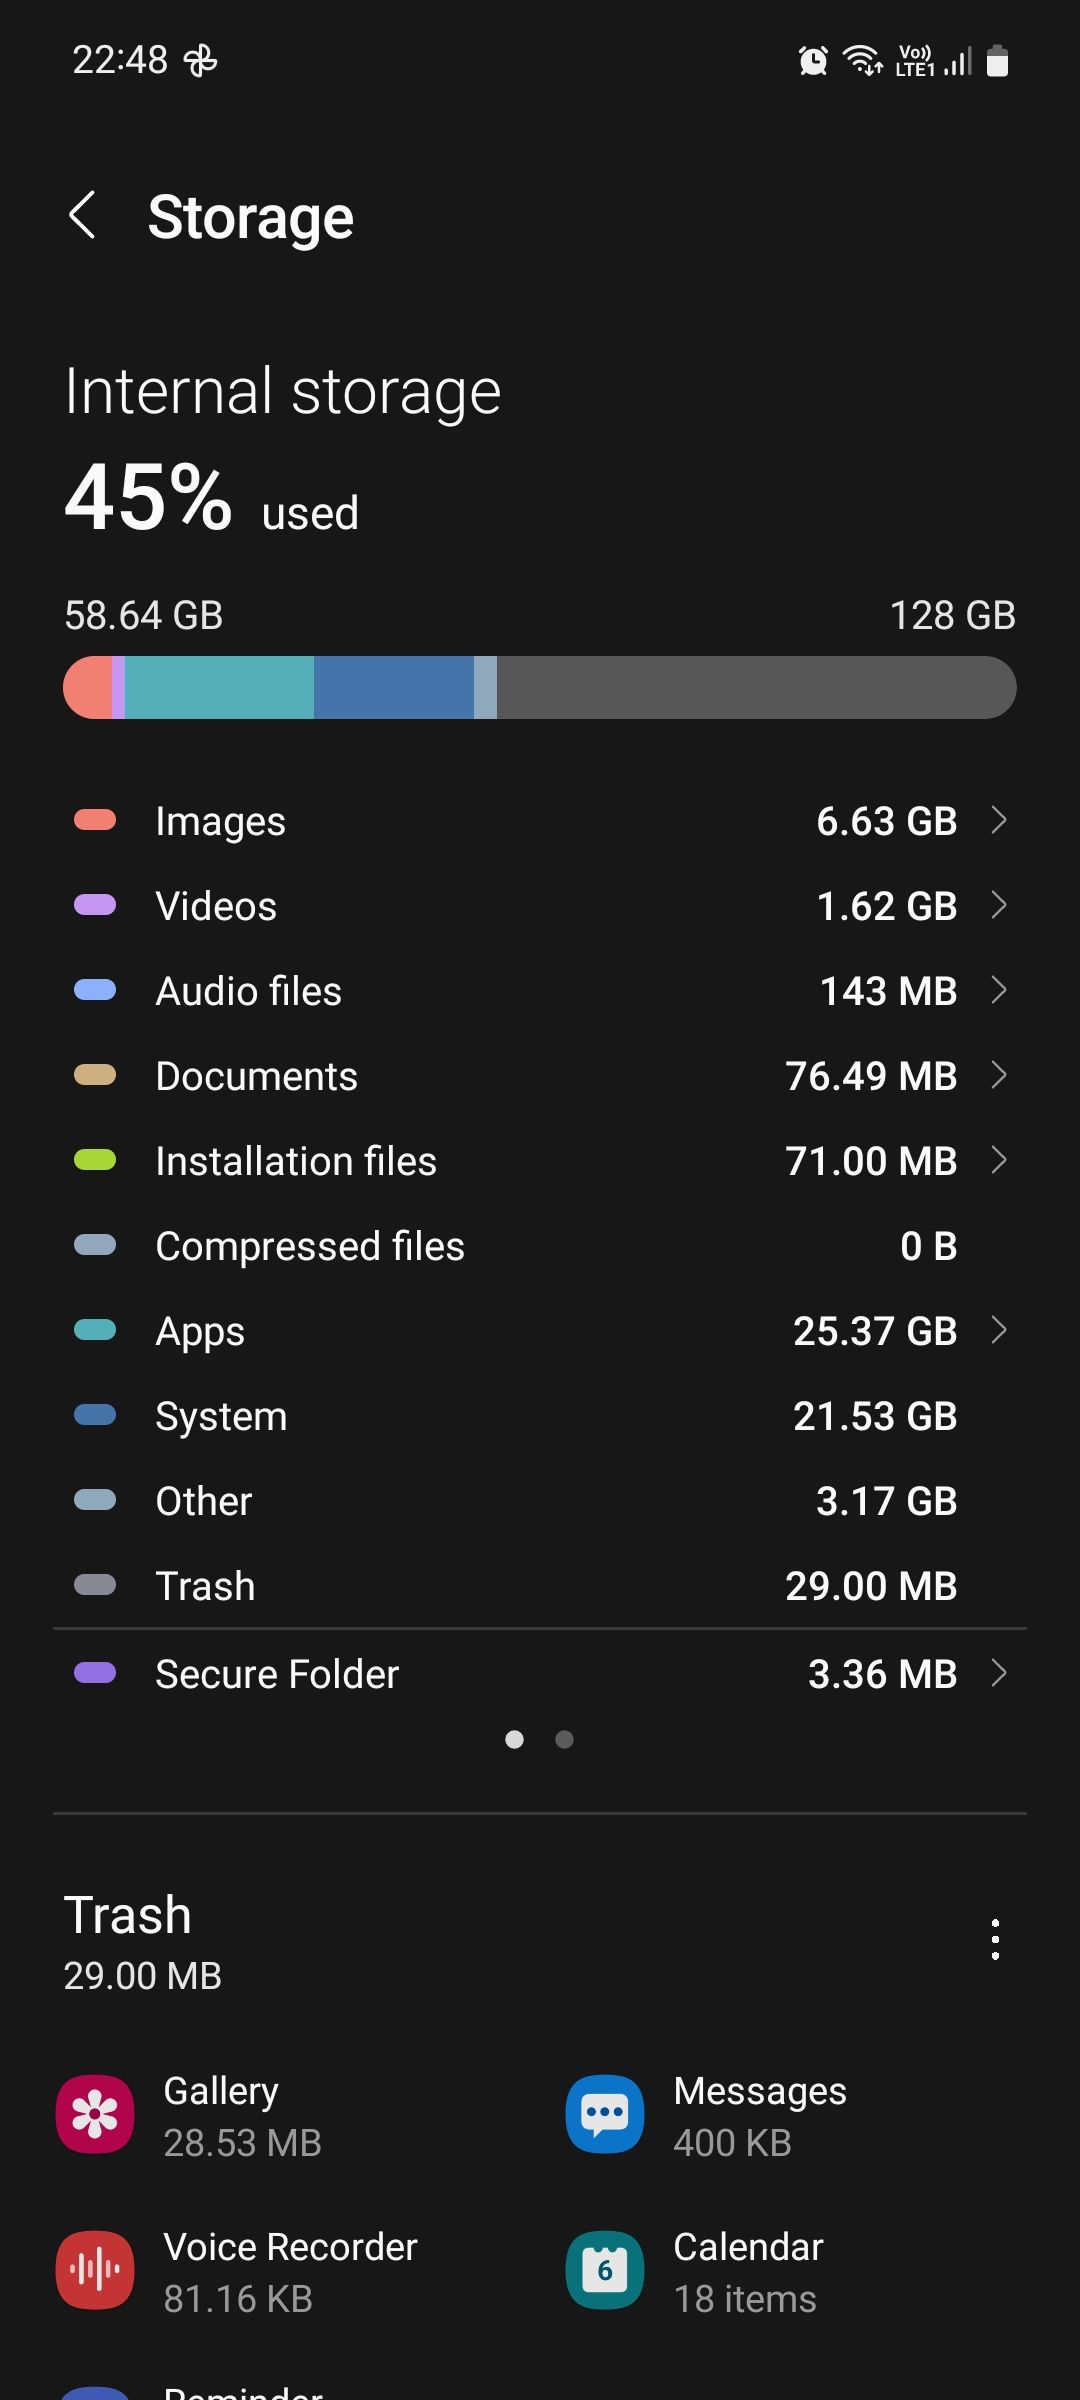
Task: Open the Documents storage category
Action: point(256,1076)
